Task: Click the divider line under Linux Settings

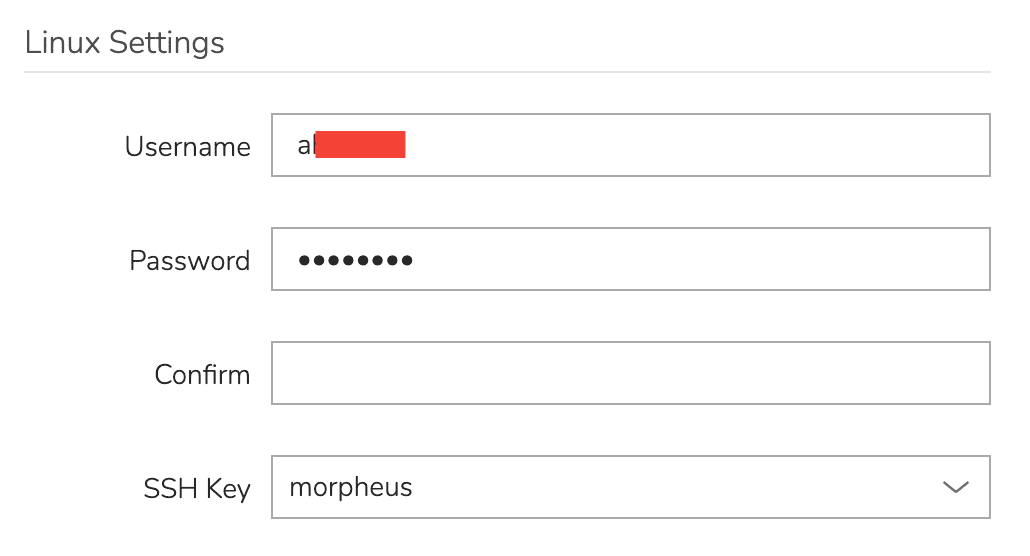Action: (x=507, y=72)
